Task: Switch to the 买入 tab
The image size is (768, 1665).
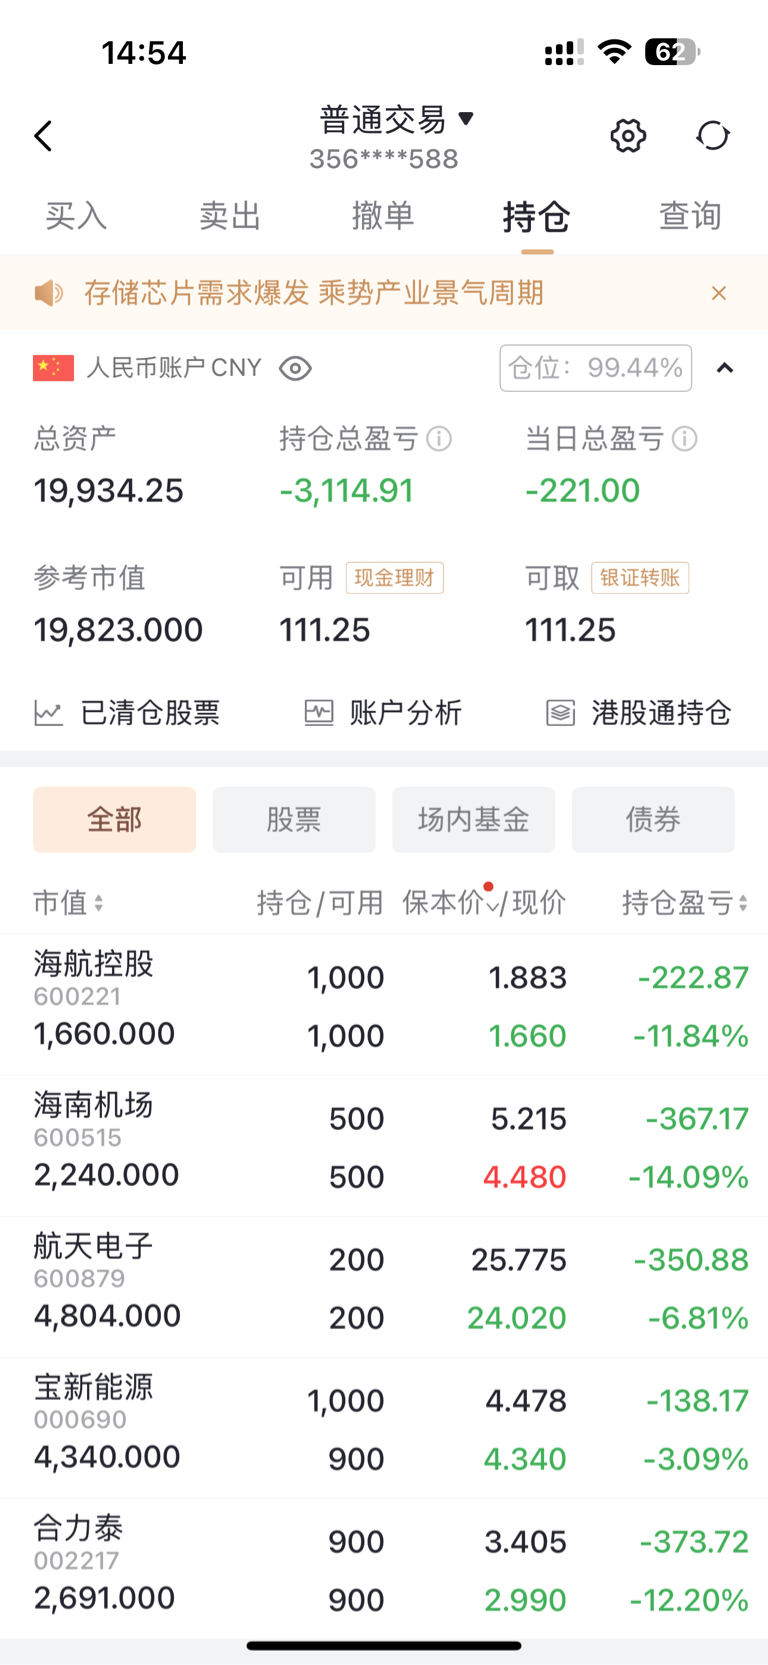Action: (76, 216)
